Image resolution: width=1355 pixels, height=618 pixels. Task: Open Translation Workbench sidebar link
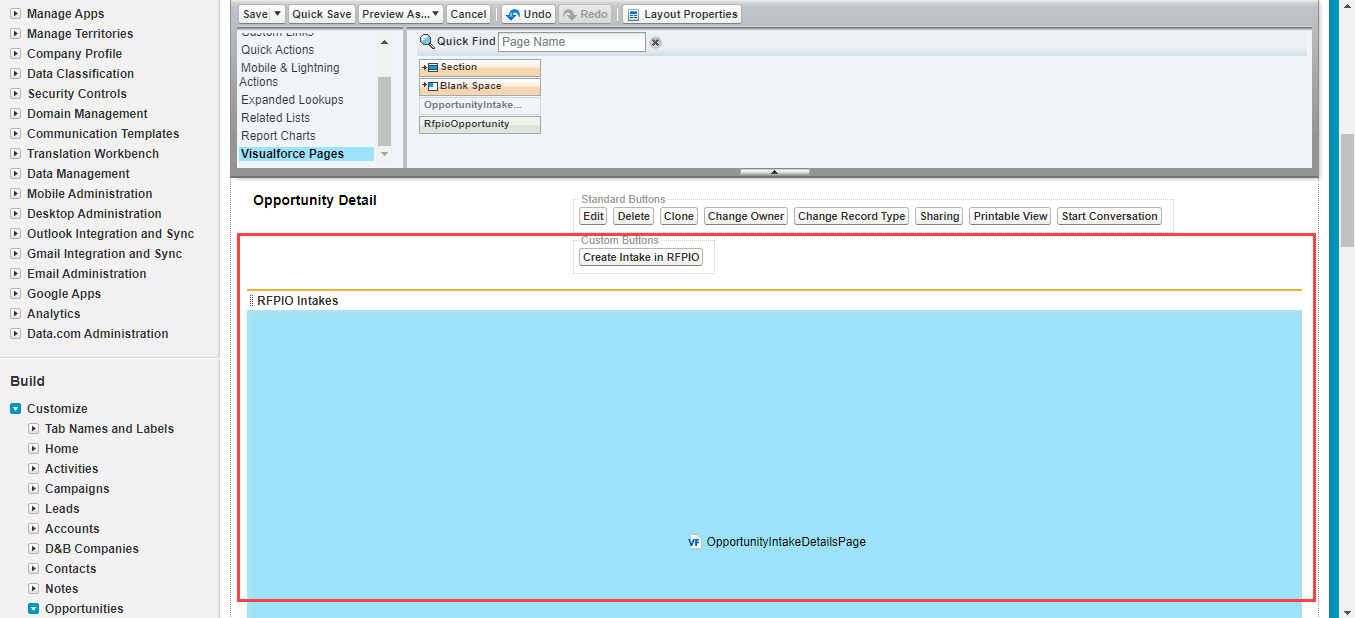click(93, 154)
